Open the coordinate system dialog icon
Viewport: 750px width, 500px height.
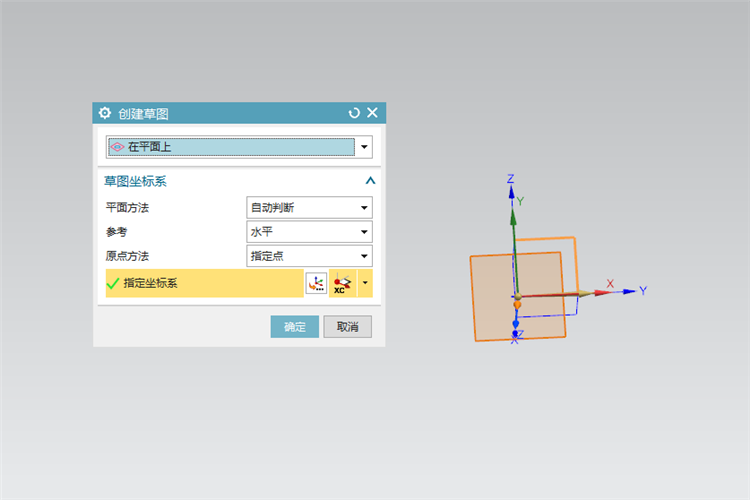click(316, 283)
